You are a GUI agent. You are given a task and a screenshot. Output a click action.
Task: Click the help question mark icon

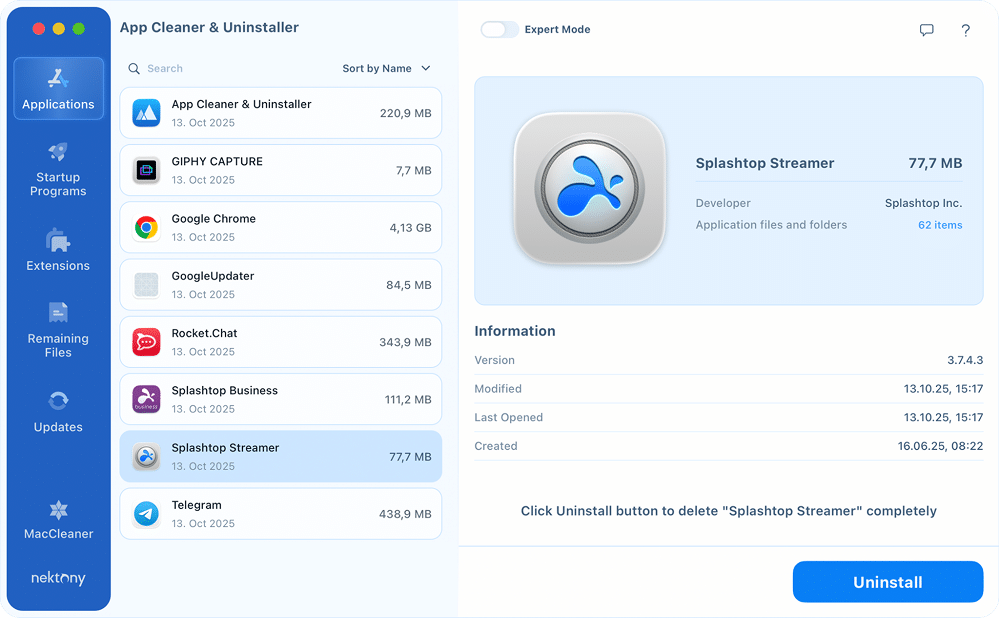click(x=965, y=30)
